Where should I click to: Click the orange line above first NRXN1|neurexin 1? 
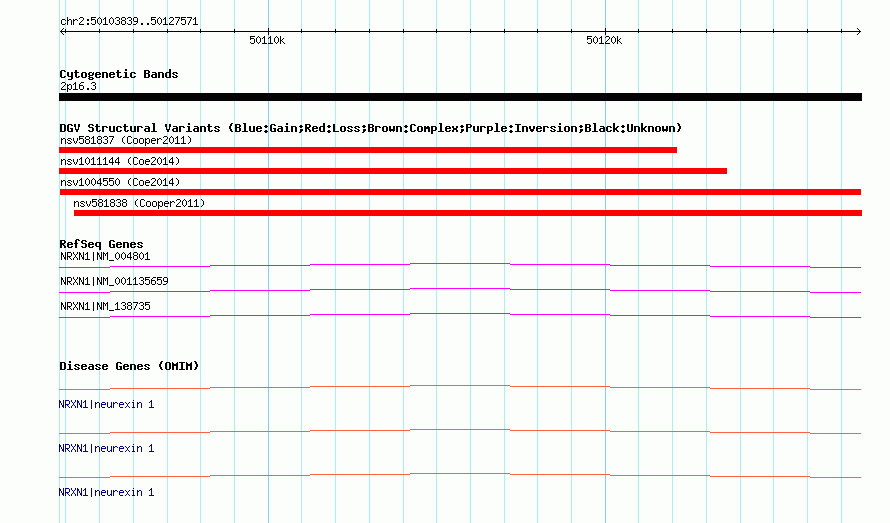click(460, 387)
